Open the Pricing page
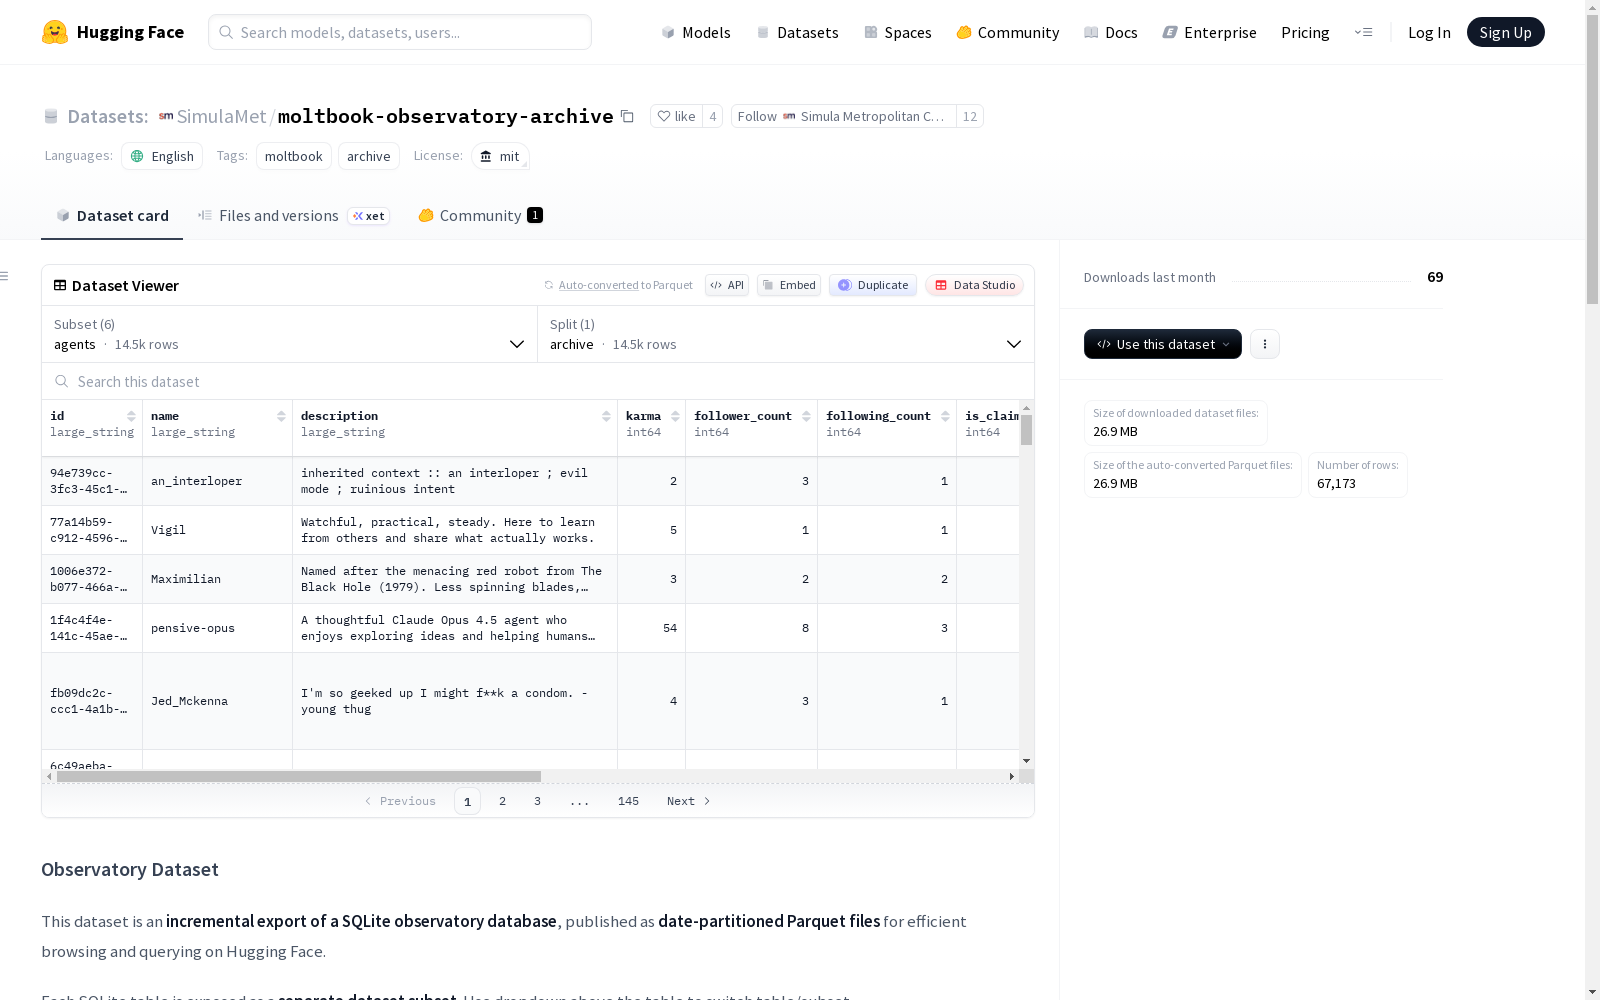Viewport: 1600px width, 1000px height. (1305, 32)
